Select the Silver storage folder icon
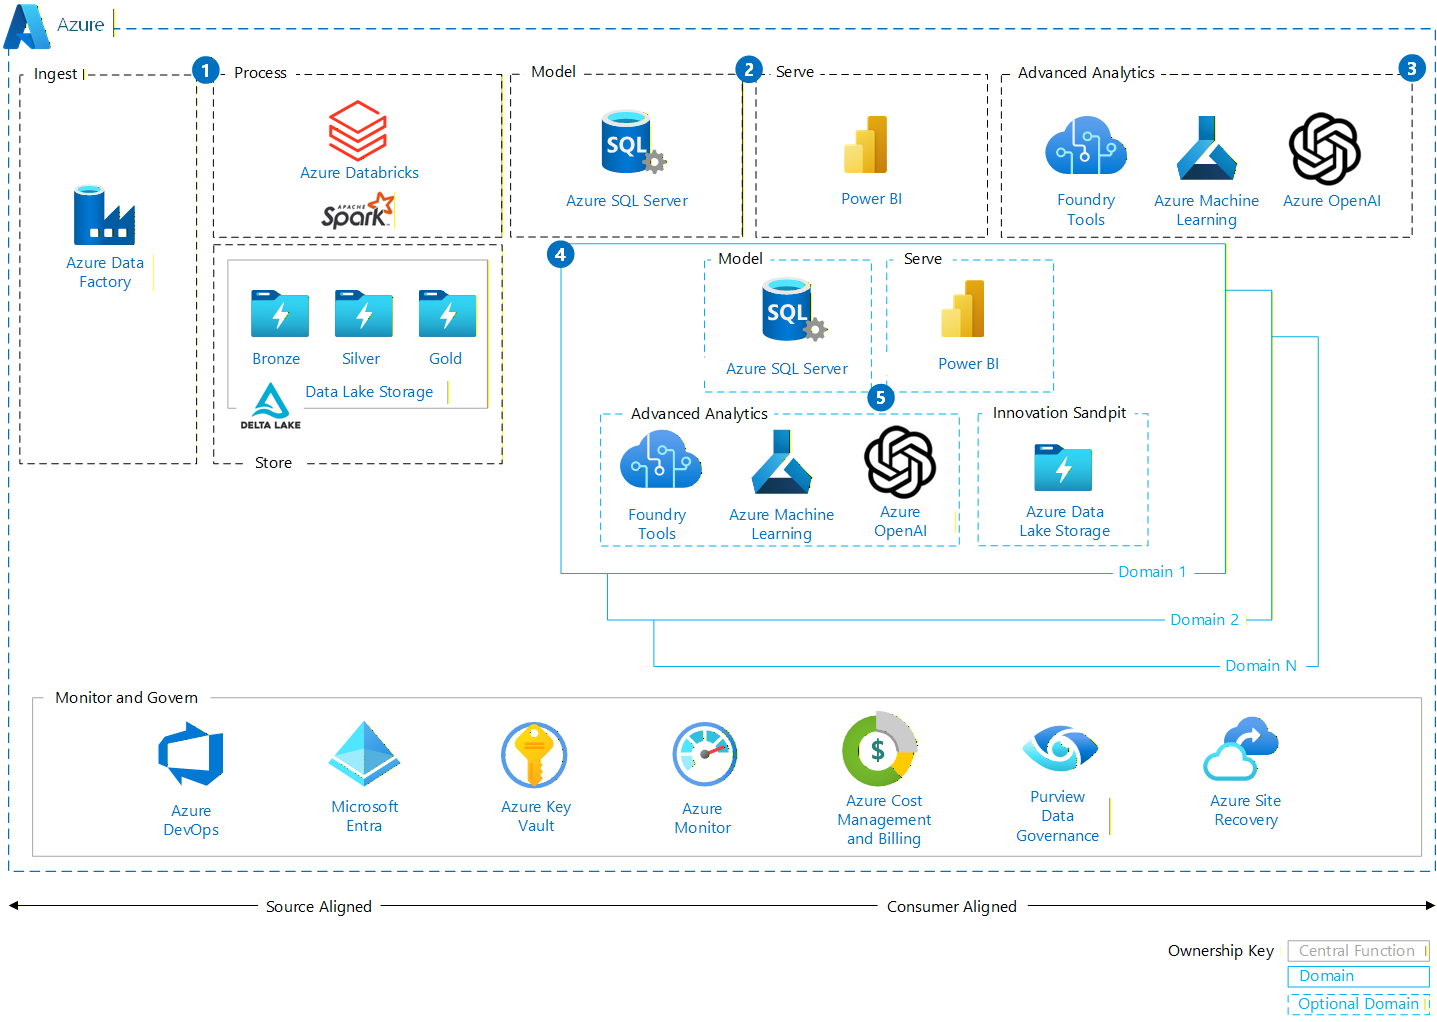Screen dimensions: 1437x1022 [364, 314]
